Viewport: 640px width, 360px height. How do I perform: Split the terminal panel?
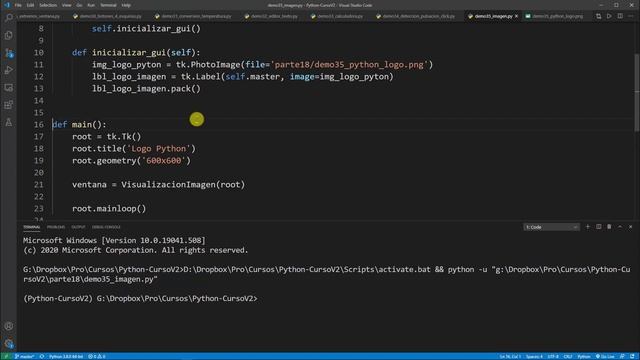click(x=598, y=227)
